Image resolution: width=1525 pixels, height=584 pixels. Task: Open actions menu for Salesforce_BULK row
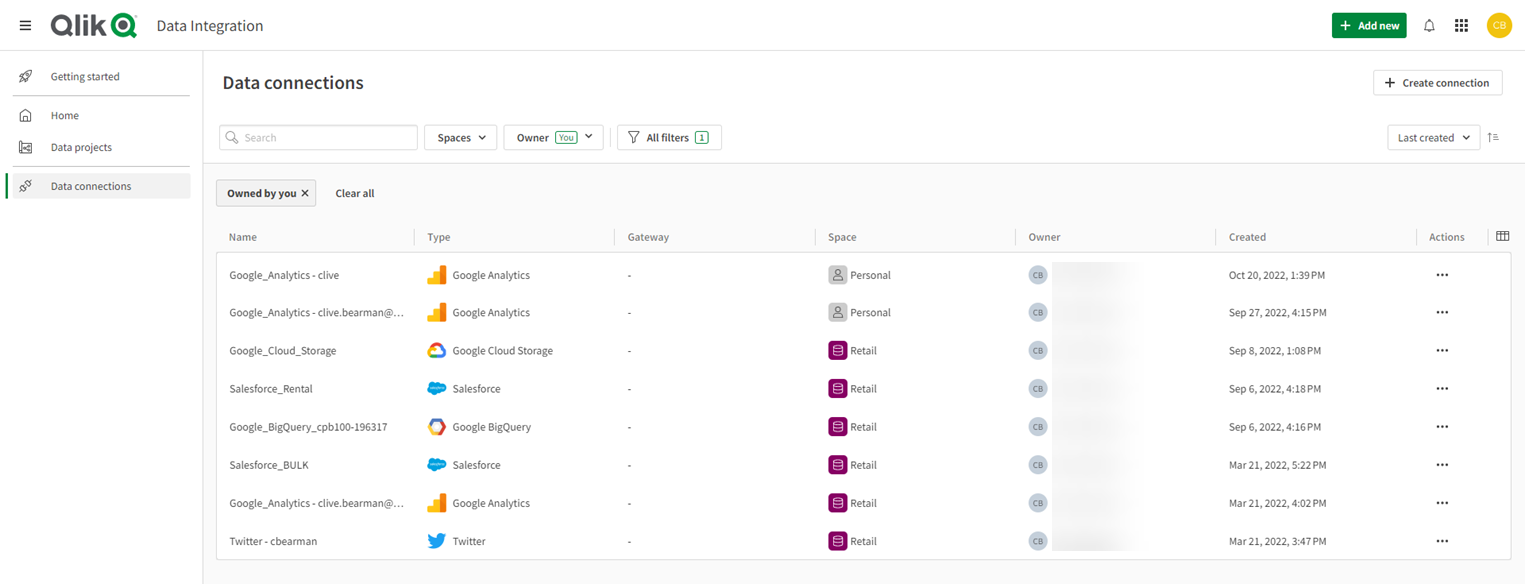pos(1441,465)
